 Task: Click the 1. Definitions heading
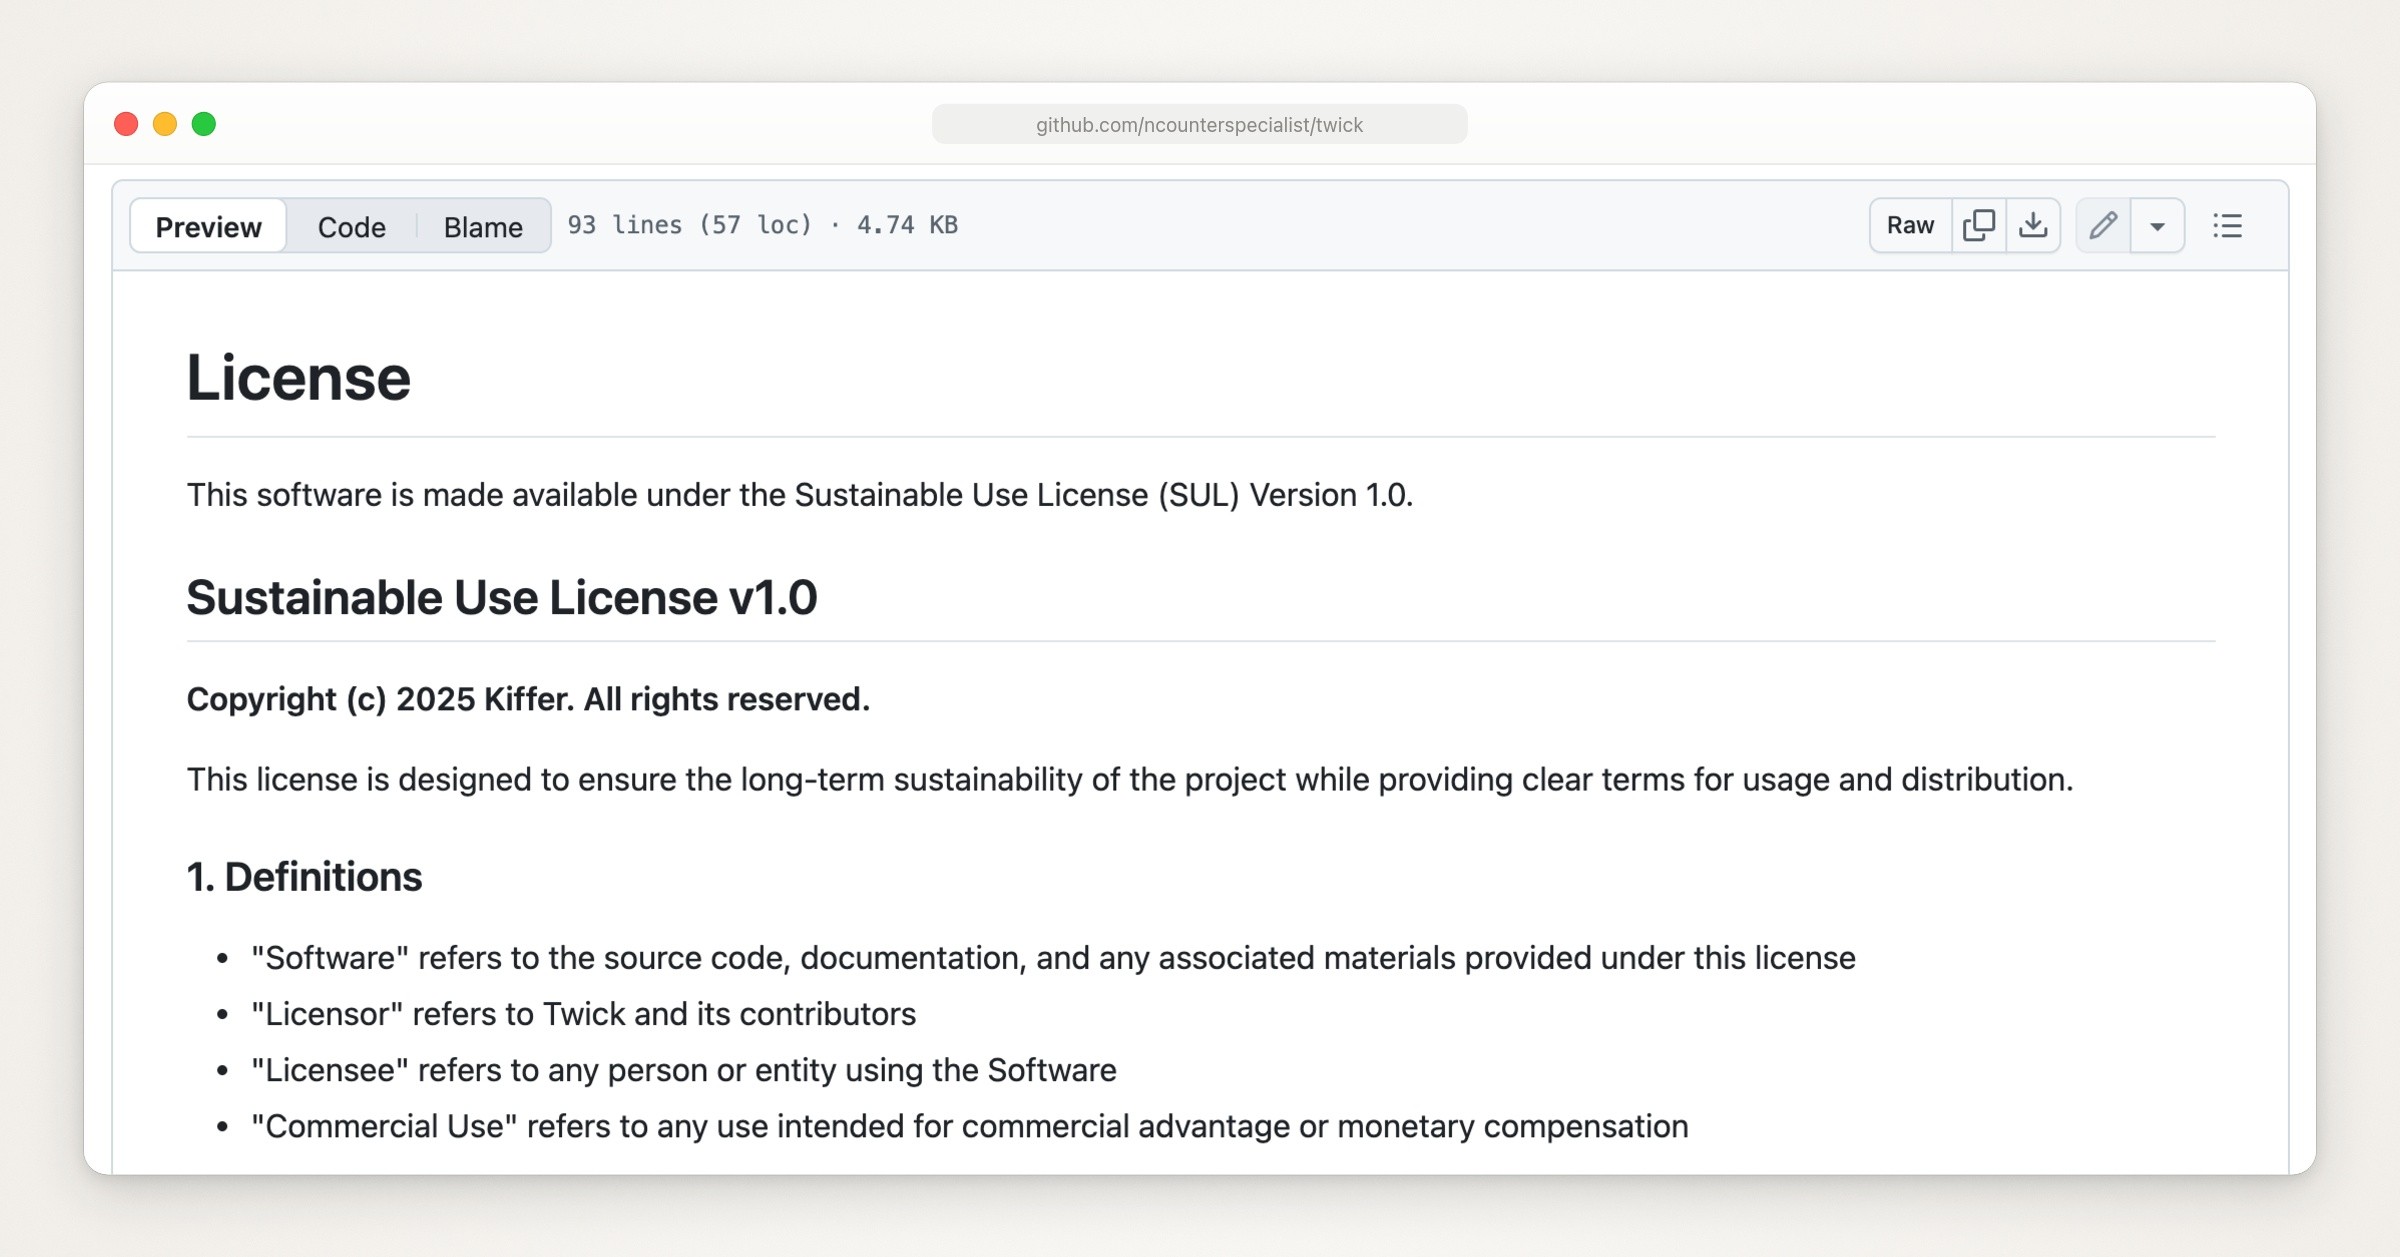coord(304,876)
